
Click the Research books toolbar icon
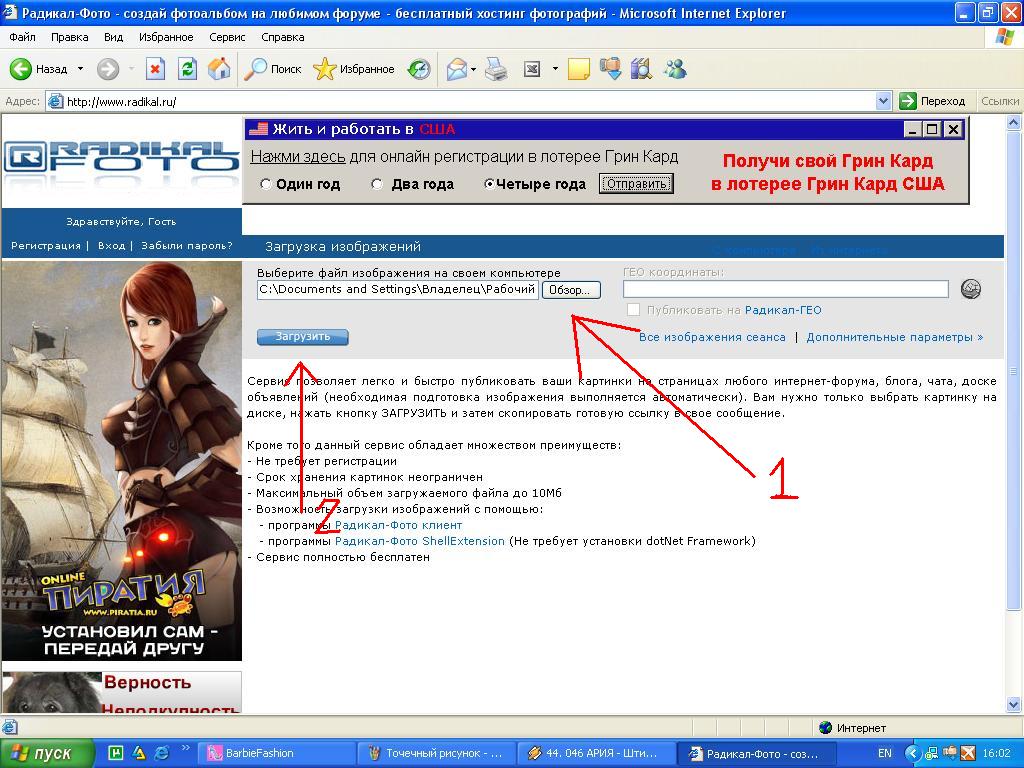(x=641, y=69)
